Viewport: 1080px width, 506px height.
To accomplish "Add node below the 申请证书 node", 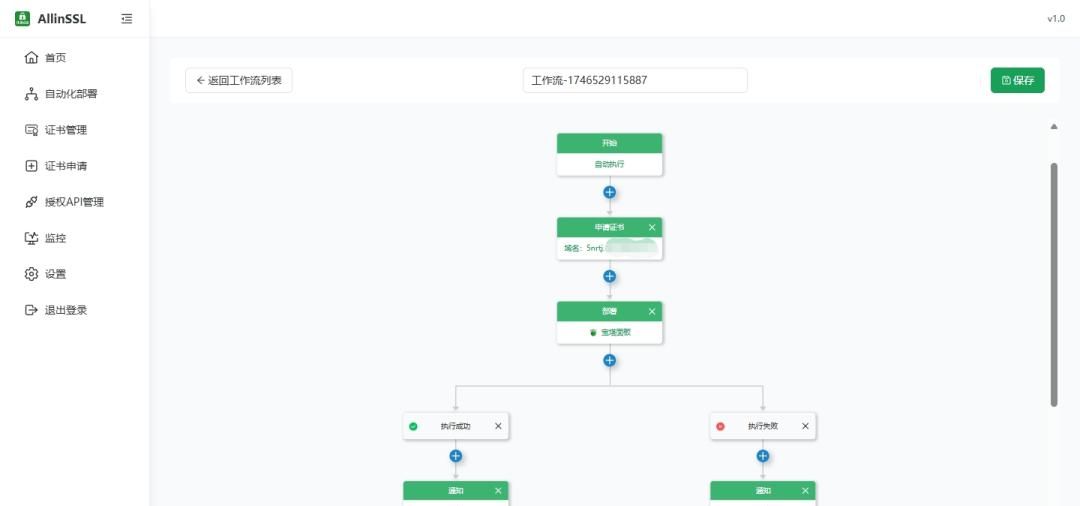I will [610, 276].
